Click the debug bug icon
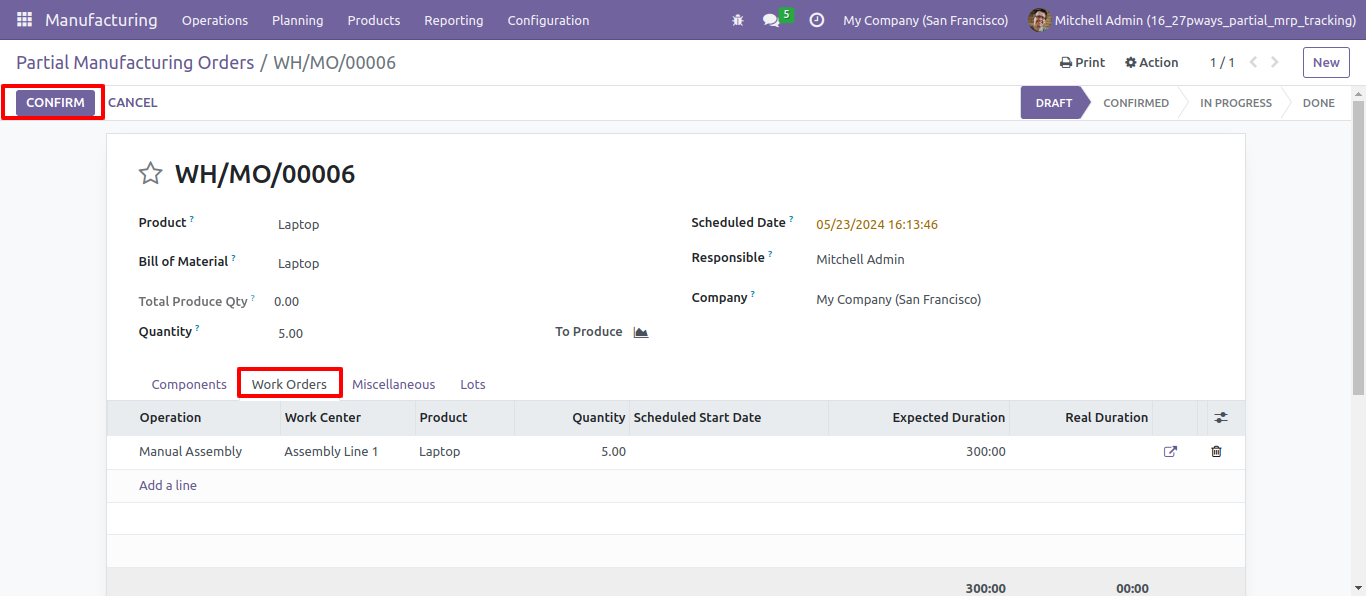 pos(738,20)
